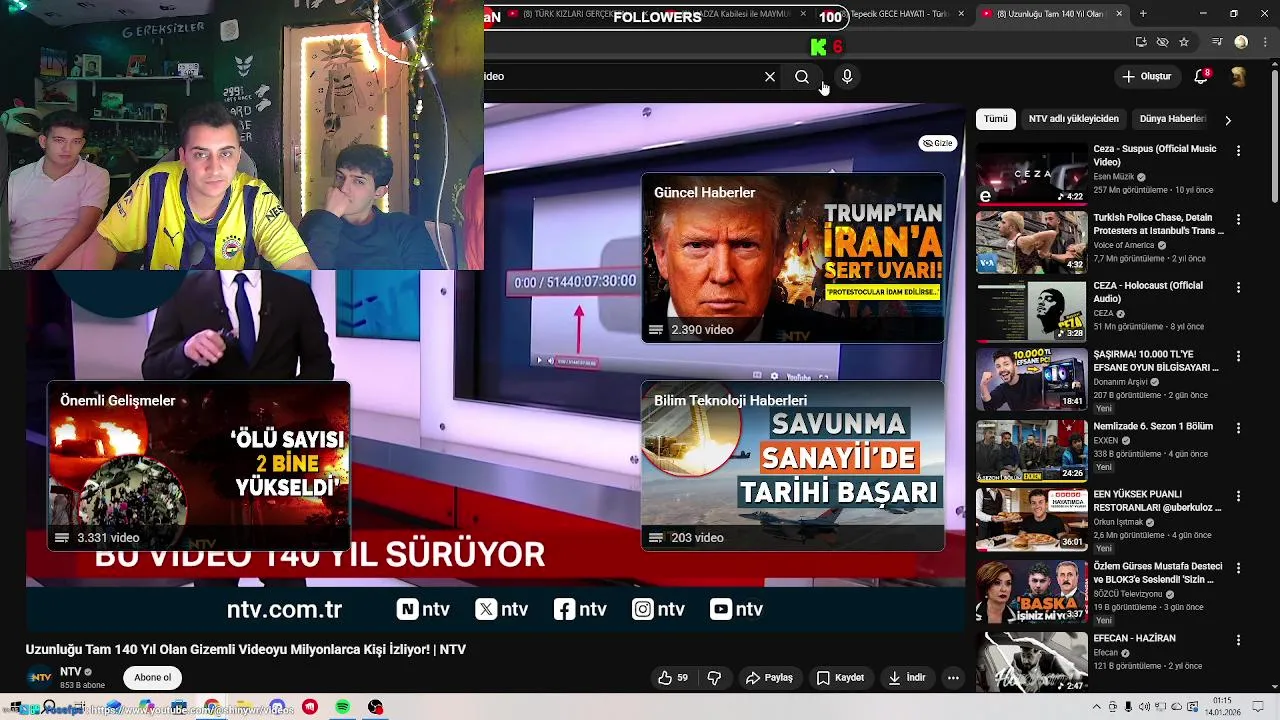Open the YouTube account avatar menu

(1238, 76)
